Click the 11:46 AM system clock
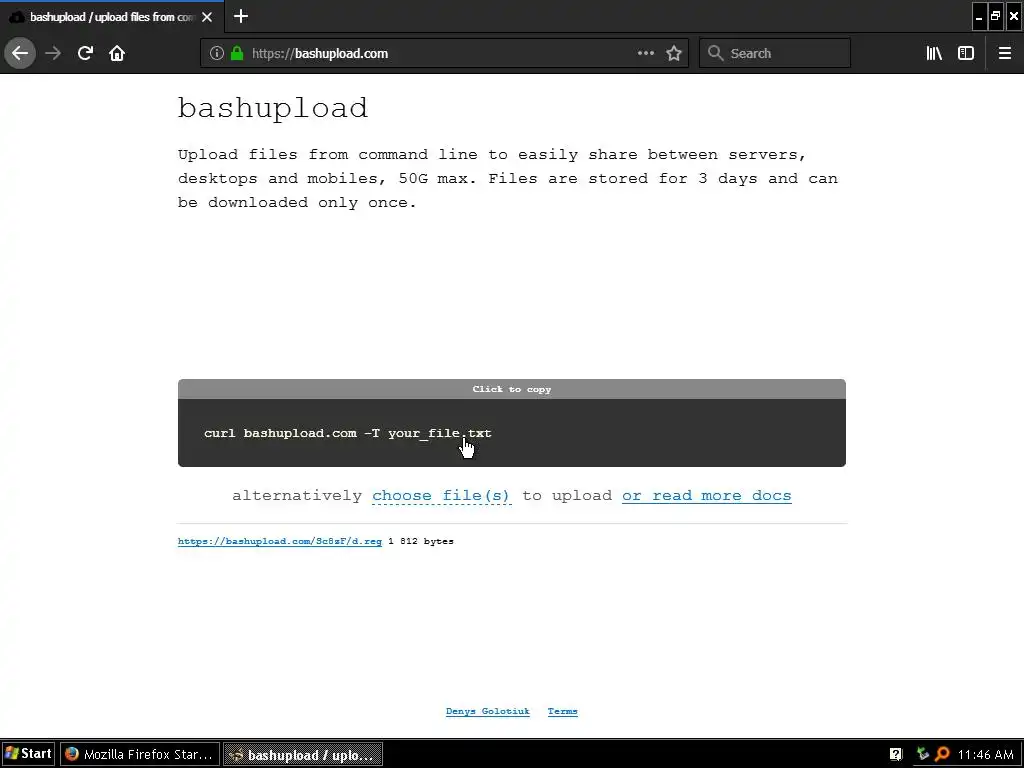The width and height of the screenshot is (1024, 768). coord(986,755)
